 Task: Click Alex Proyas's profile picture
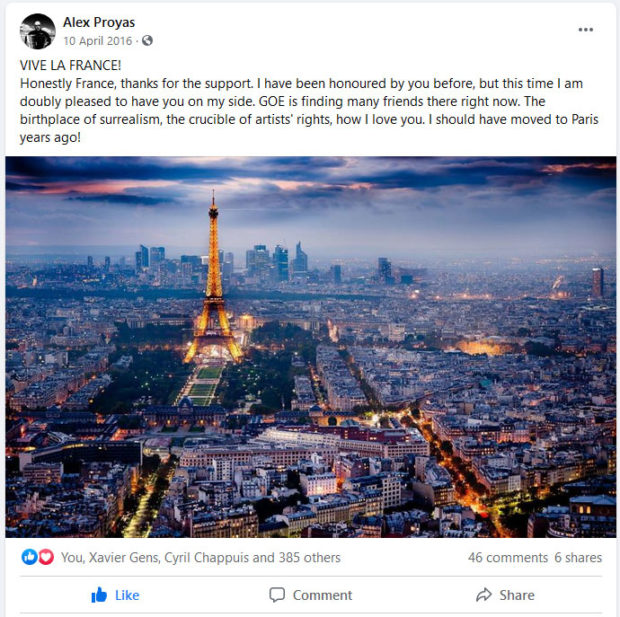coord(38,31)
